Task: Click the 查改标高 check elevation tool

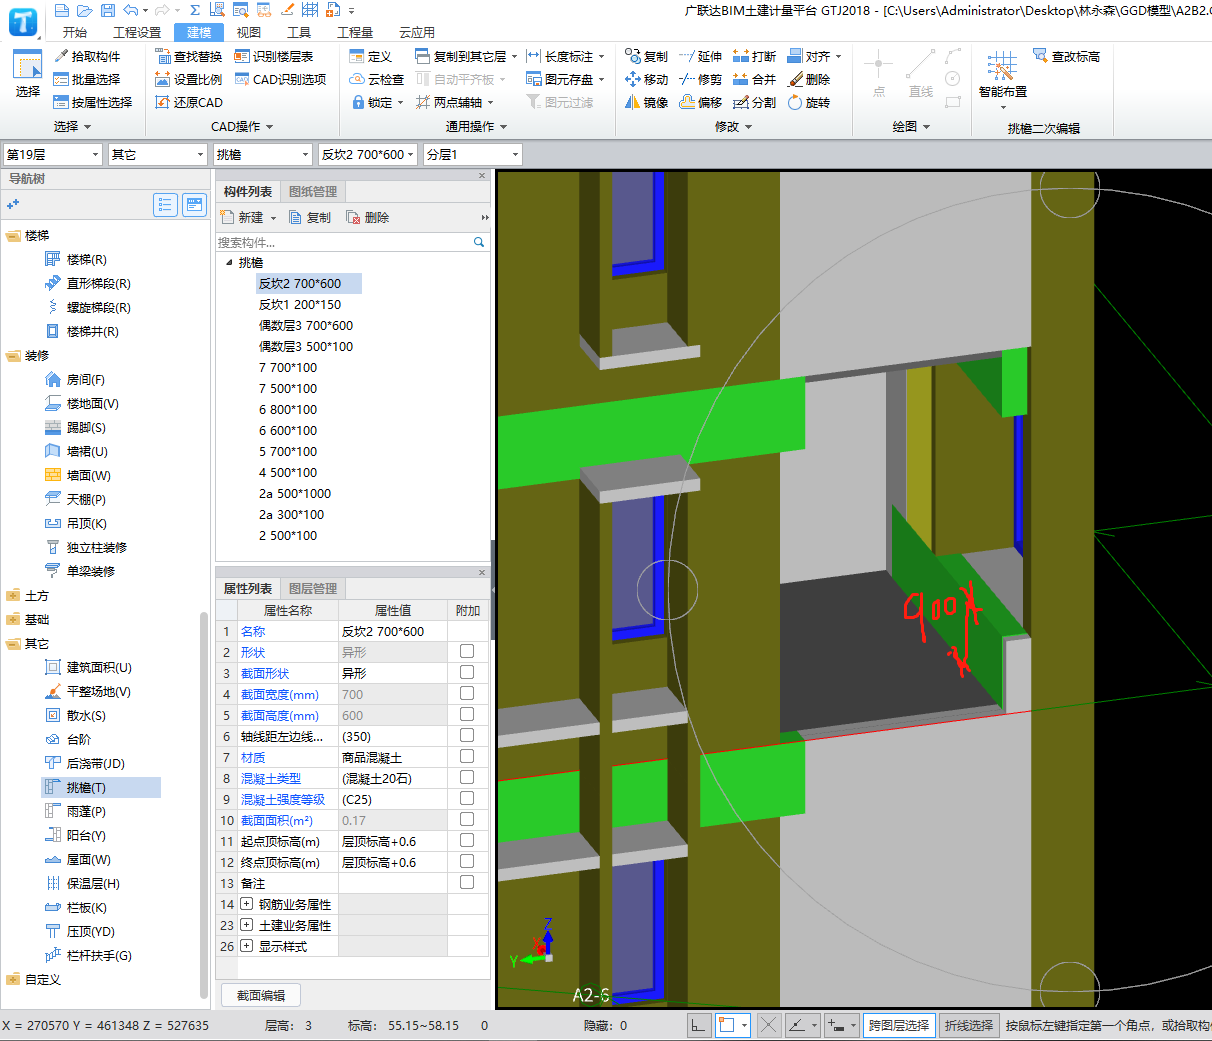Action: point(1066,56)
